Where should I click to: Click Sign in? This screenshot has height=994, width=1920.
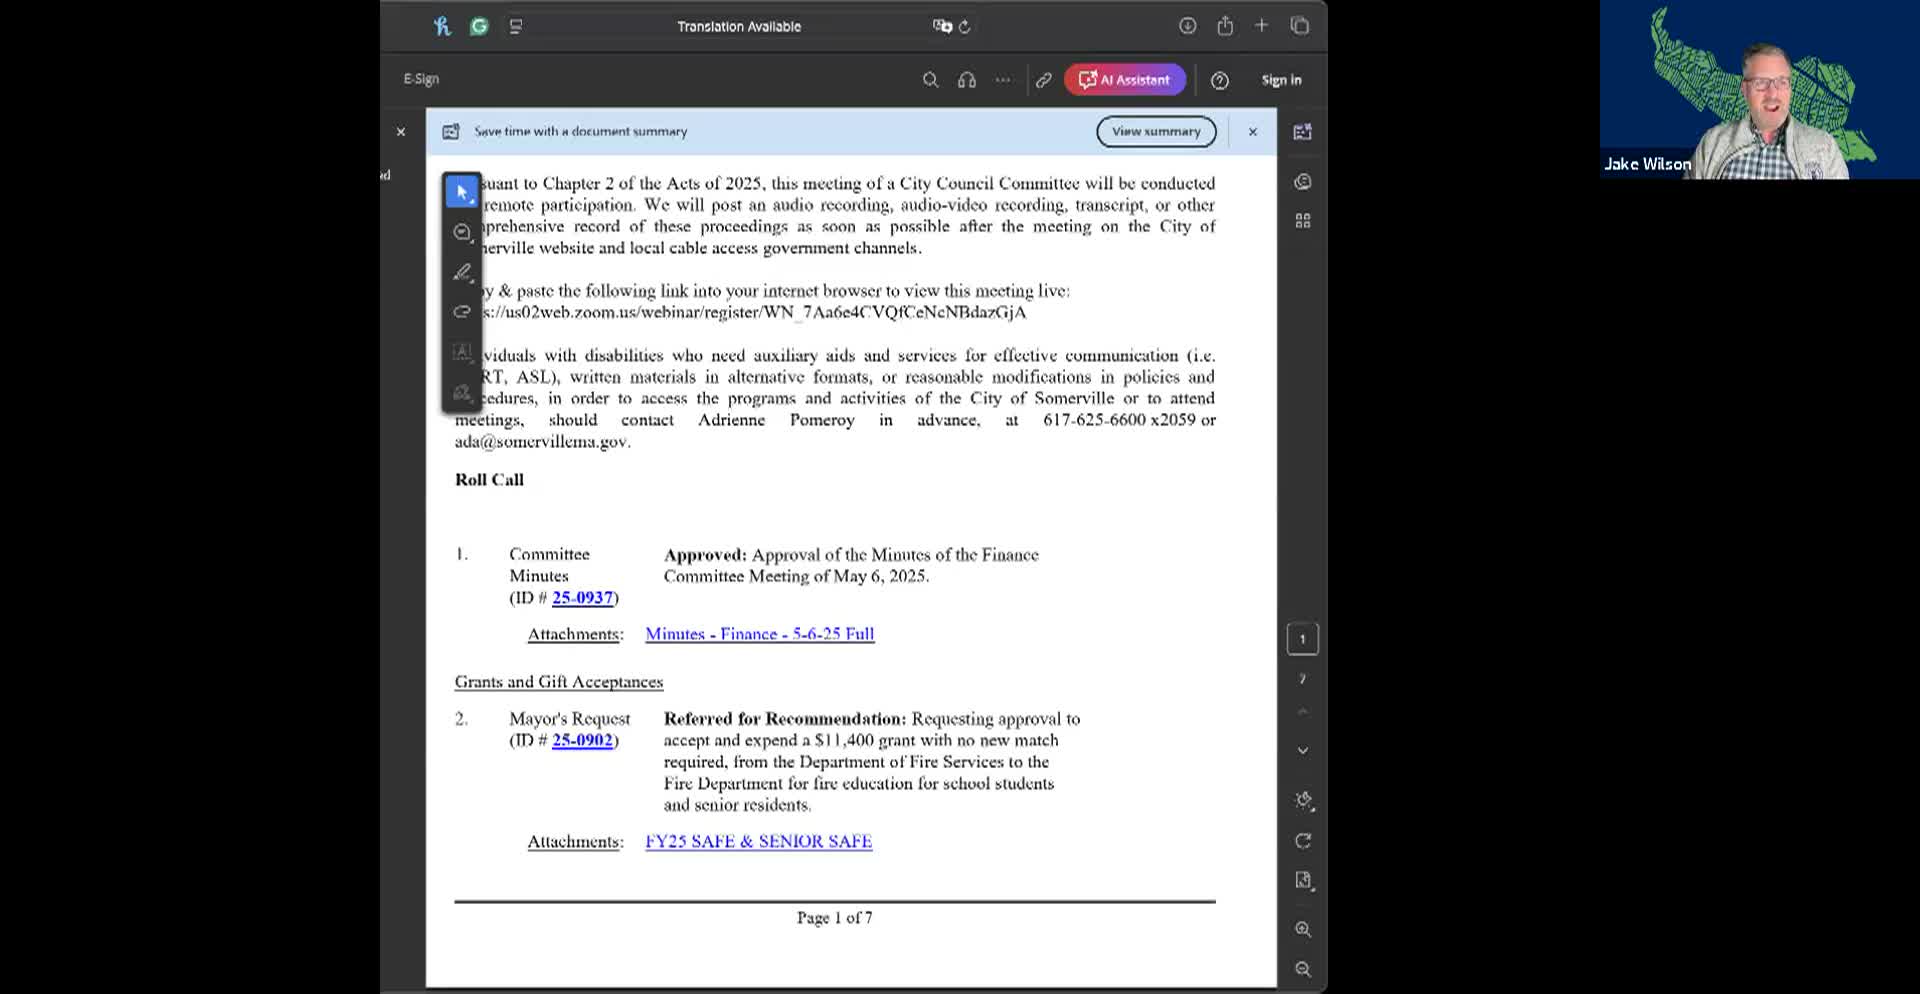(1281, 80)
